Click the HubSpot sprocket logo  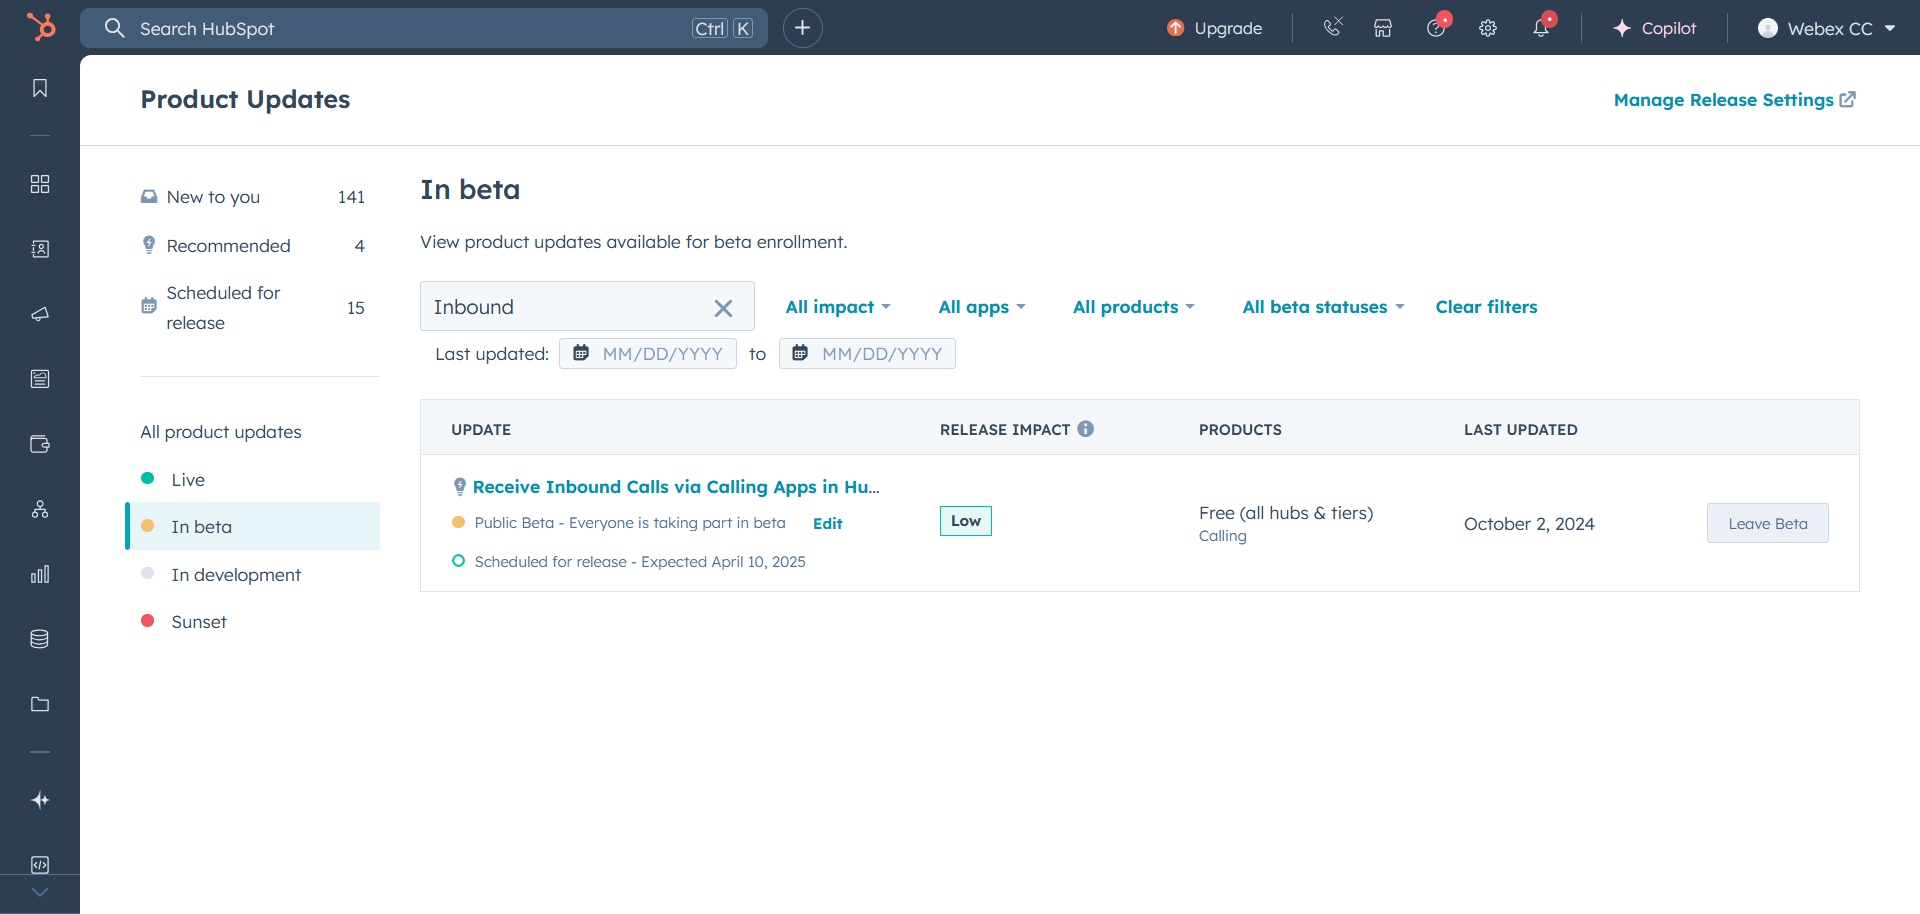click(41, 27)
